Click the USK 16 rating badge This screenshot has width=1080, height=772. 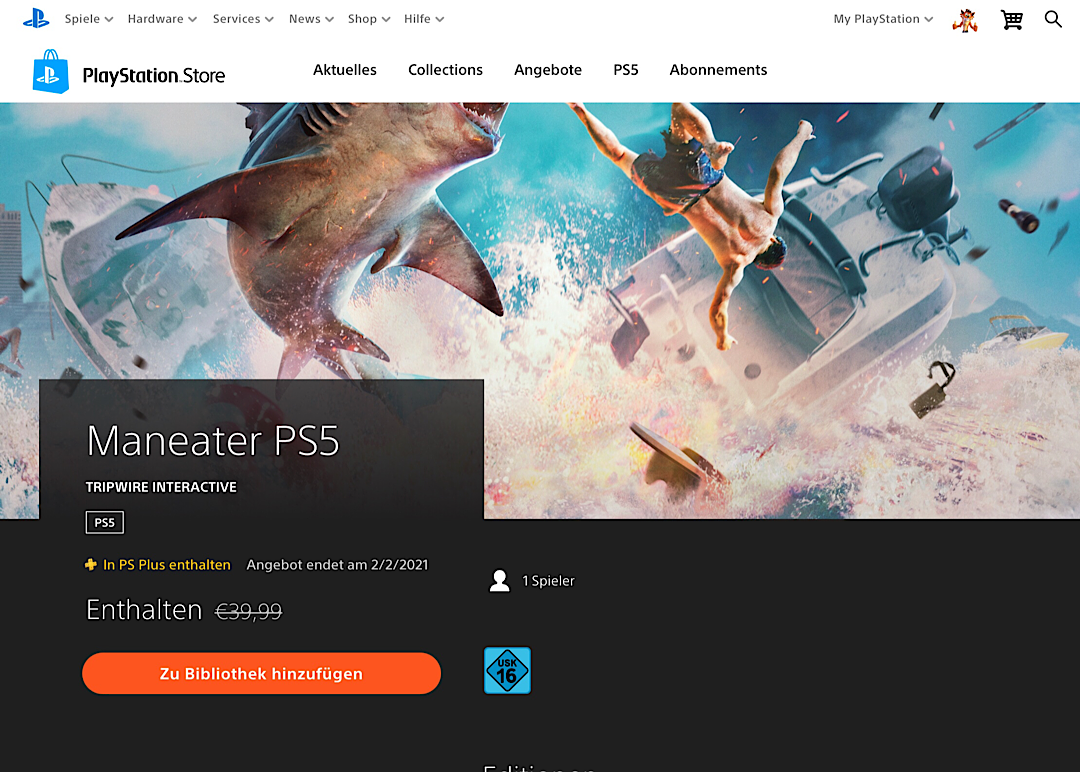(508, 670)
